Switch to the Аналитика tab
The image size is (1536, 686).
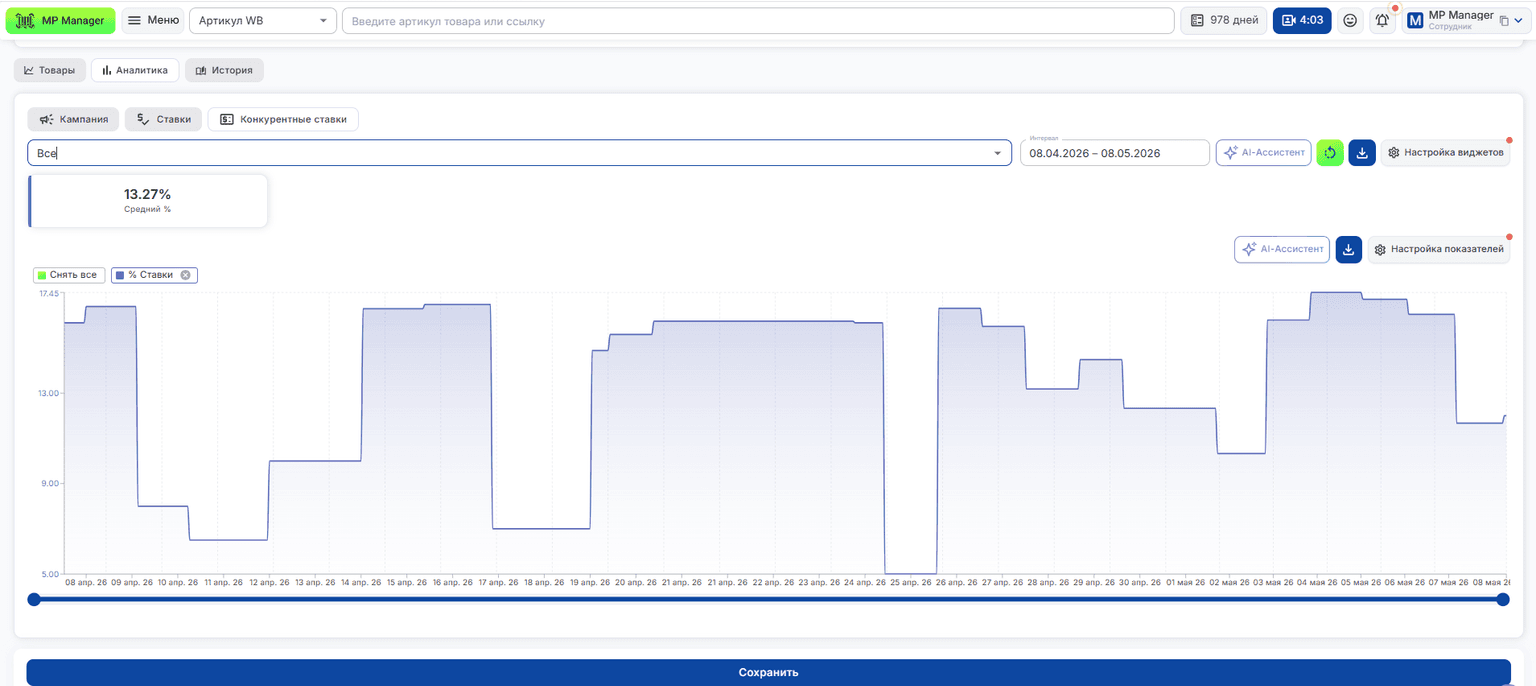(x=135, y=70)
